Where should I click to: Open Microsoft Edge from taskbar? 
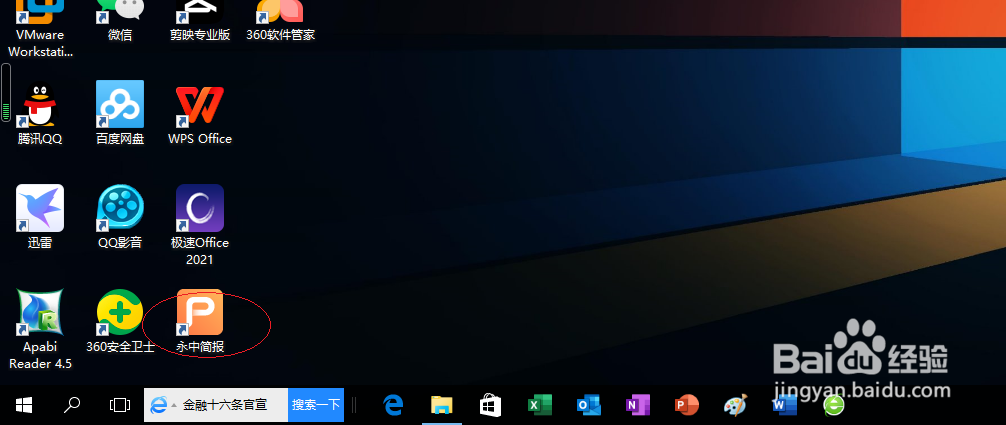[x=393, y=404]
